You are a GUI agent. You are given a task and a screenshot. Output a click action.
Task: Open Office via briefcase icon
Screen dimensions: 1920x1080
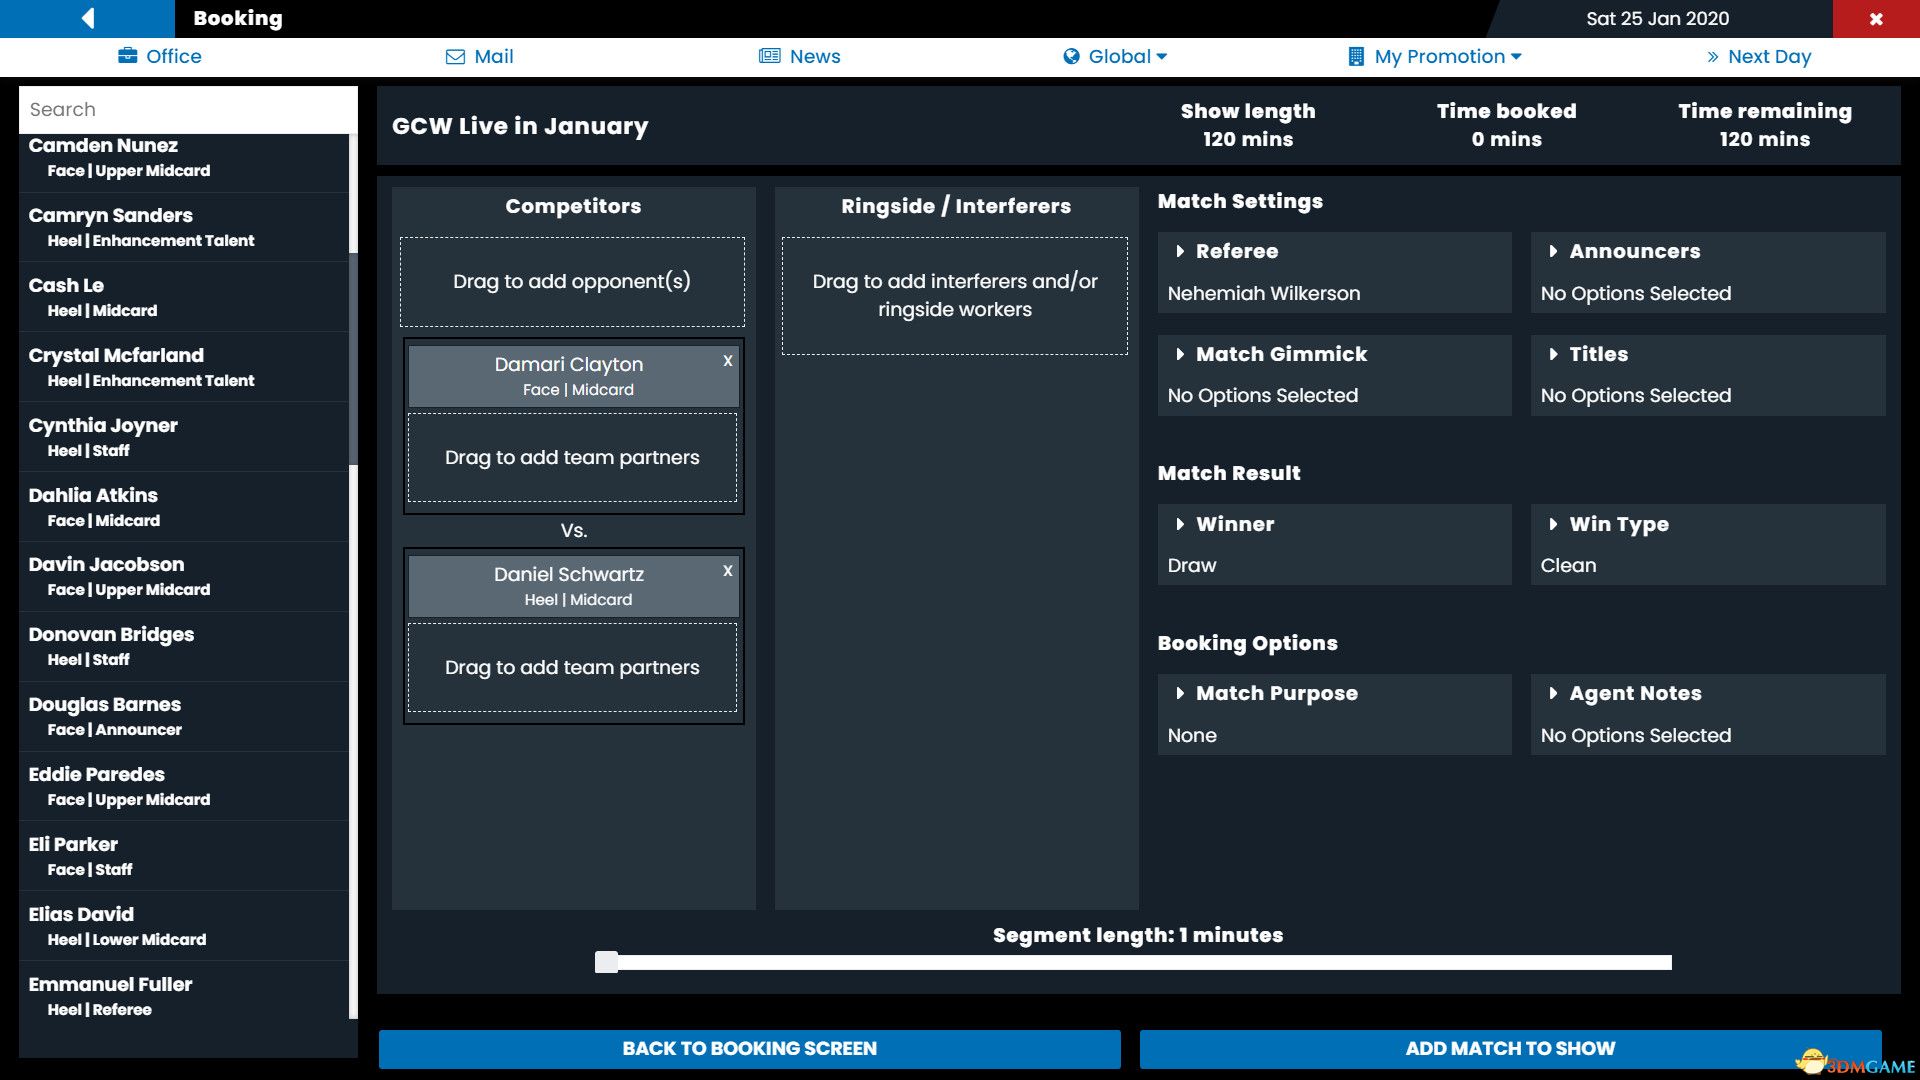[x=128, y=56]
